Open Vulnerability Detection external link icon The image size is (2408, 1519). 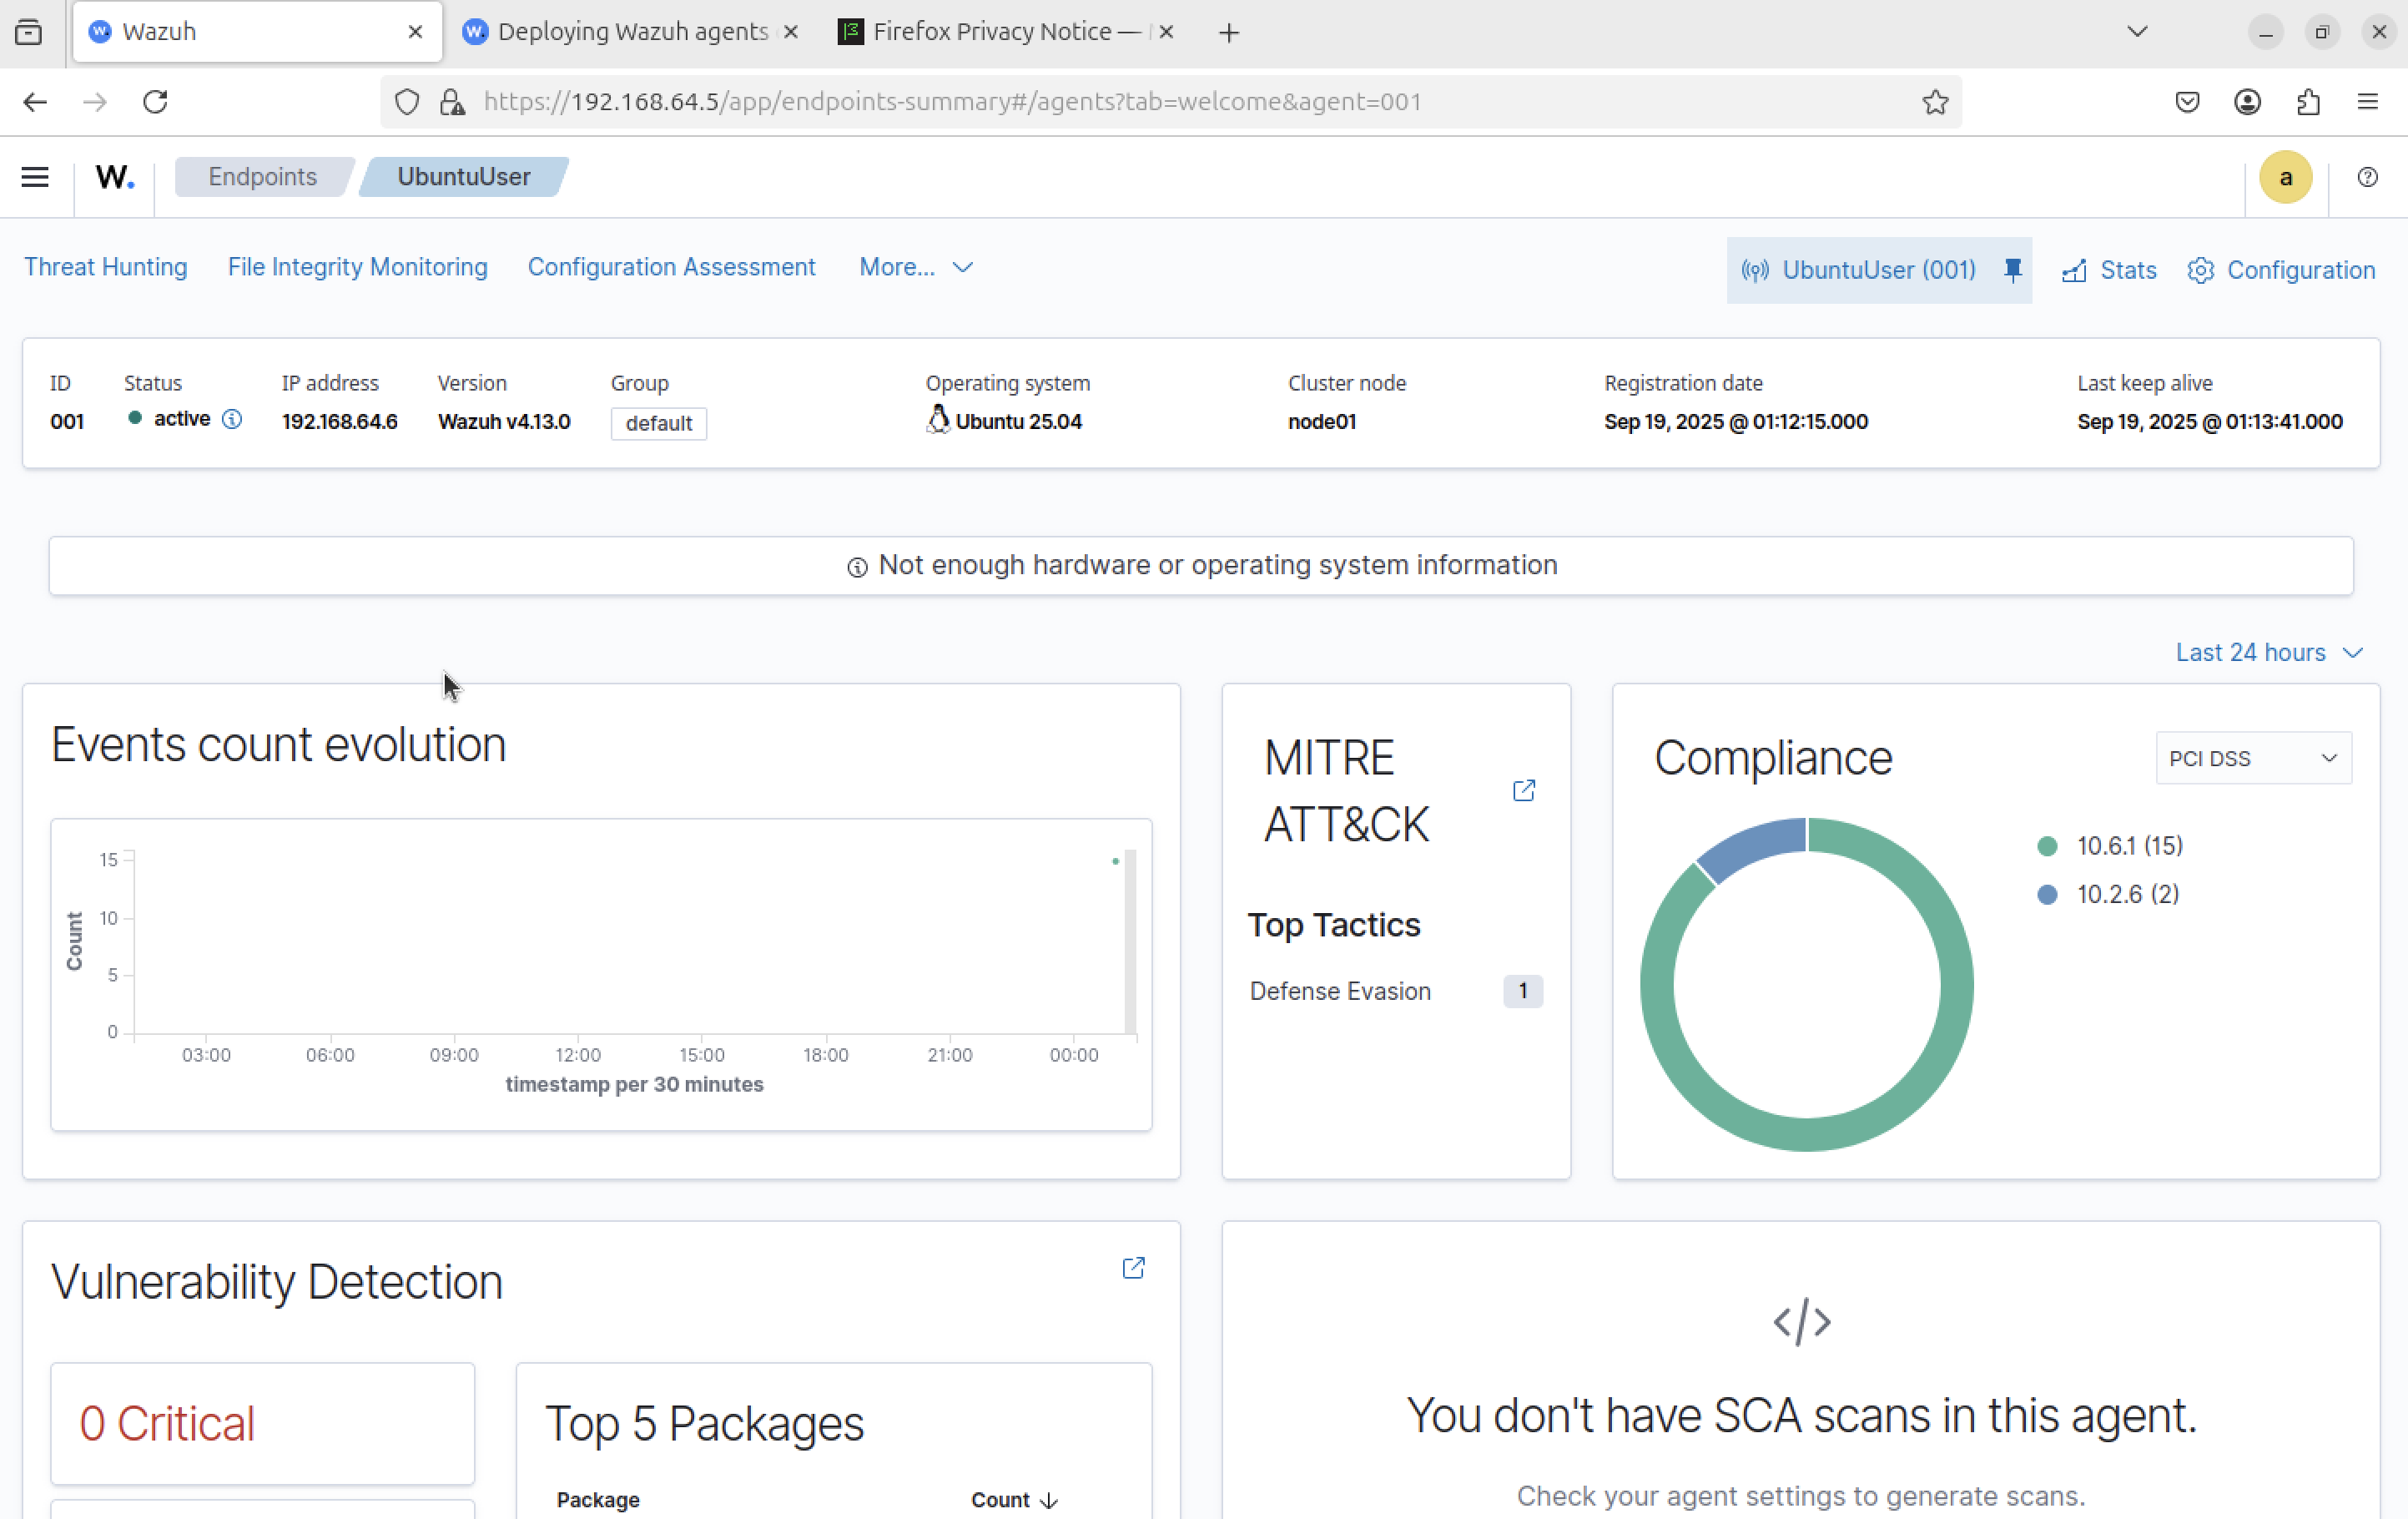coord(1133,1268)
